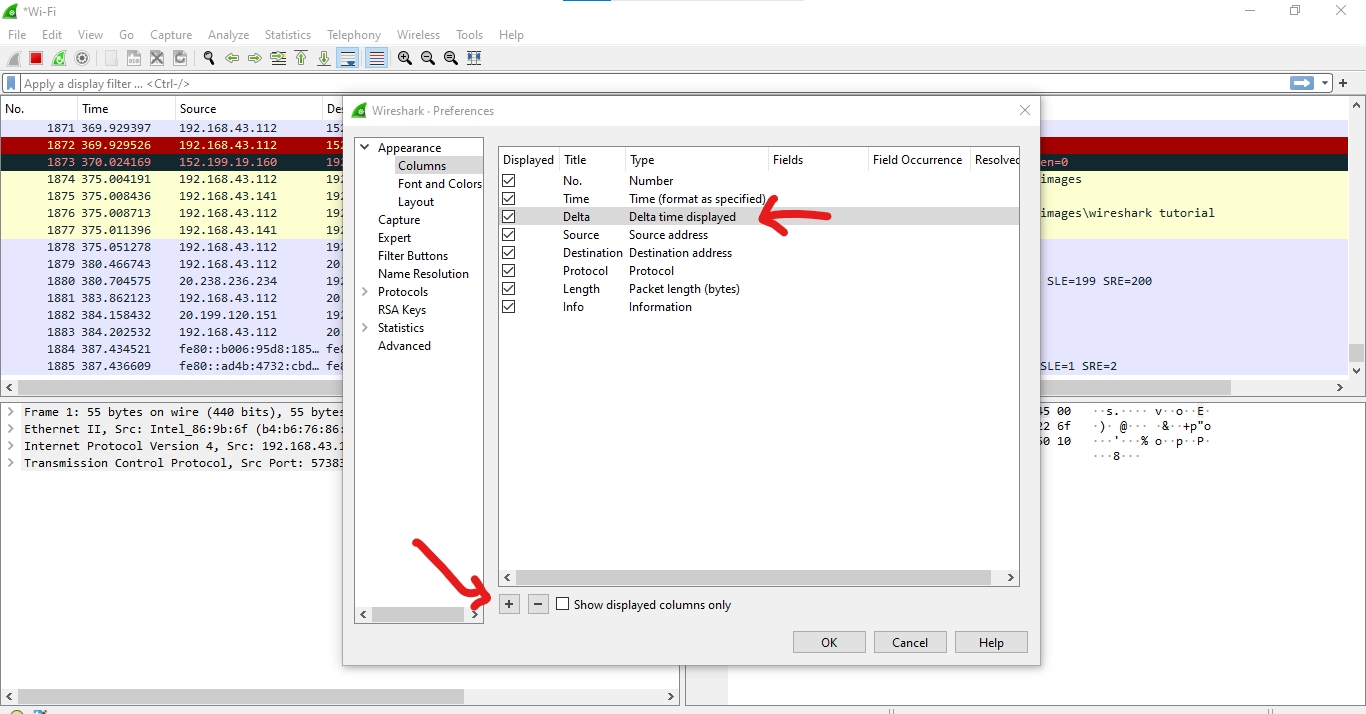Uncheck Displayed for the No. column

pos(509,181)
